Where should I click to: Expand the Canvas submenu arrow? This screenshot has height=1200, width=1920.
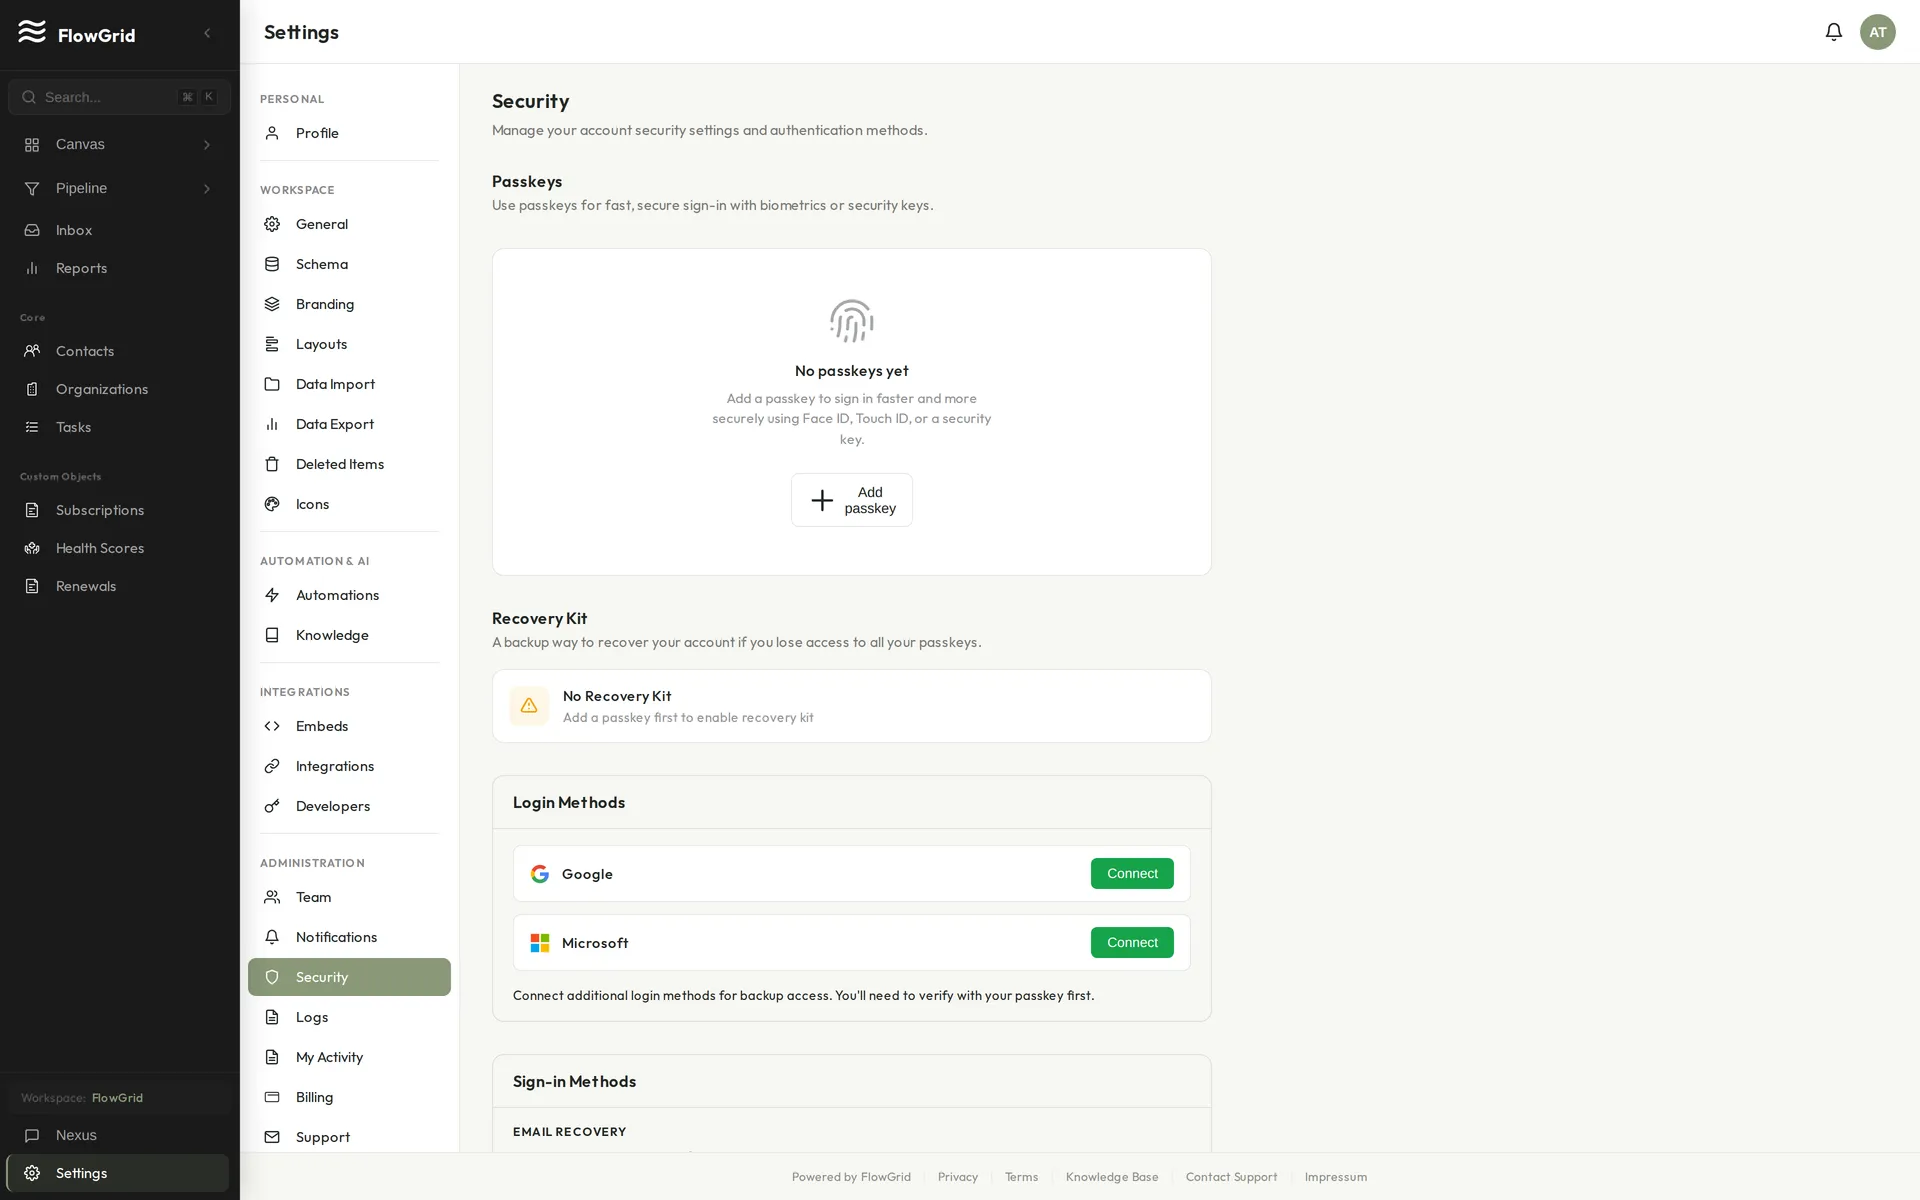207,145
